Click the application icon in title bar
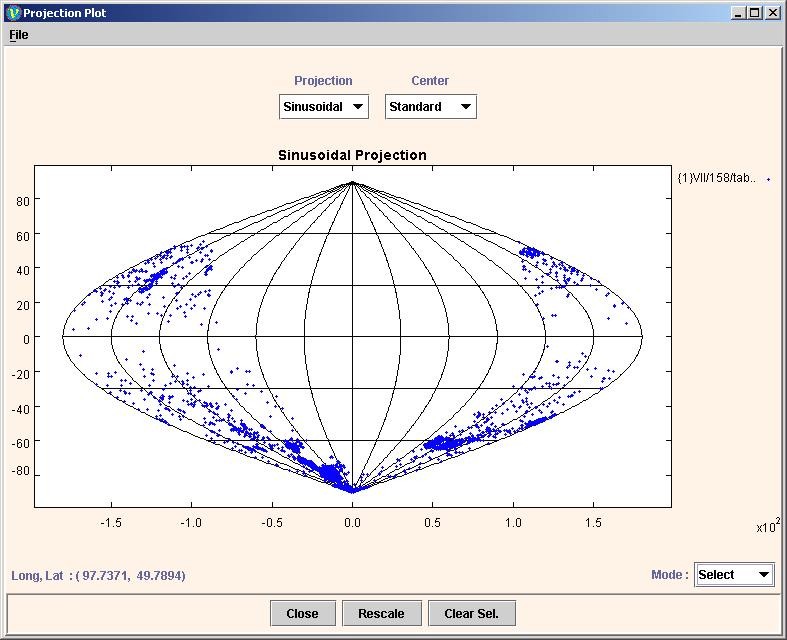This screenshot has width=787, height=640. pyautogui.click(x=13, y=13)
